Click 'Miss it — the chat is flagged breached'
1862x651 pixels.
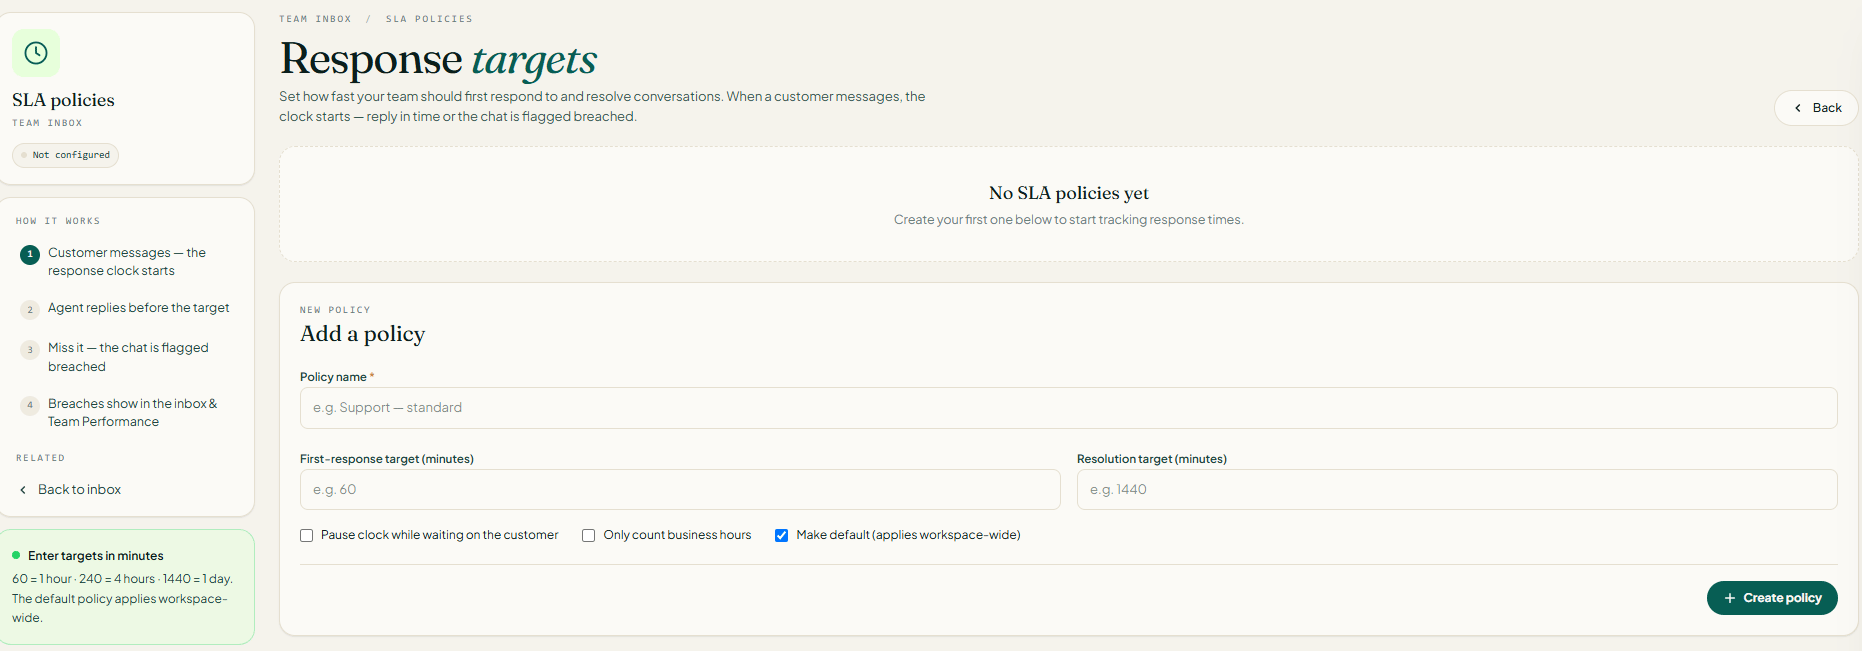tap(128, 357)
